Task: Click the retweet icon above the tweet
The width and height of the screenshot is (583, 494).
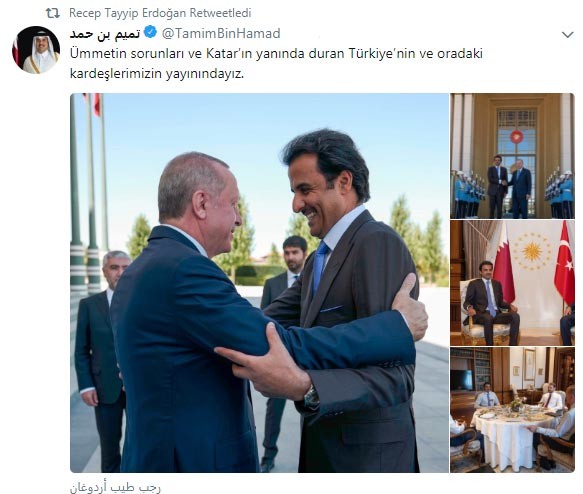Action: click(52, 13)
